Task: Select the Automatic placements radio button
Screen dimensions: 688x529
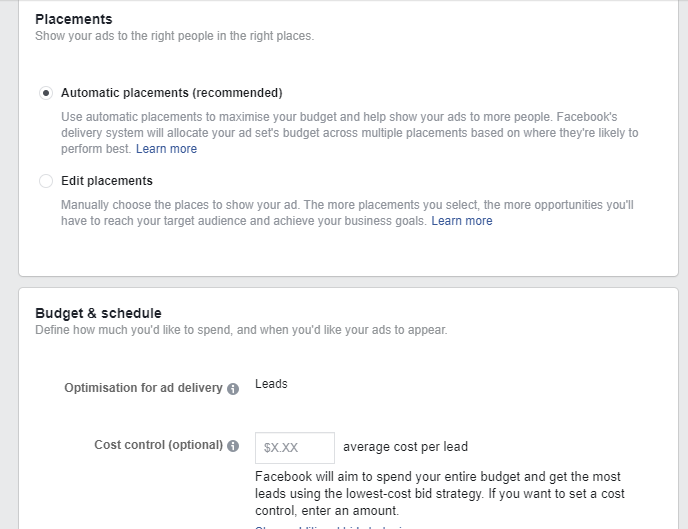Action: pyautogui.click(x=46, y=93)
